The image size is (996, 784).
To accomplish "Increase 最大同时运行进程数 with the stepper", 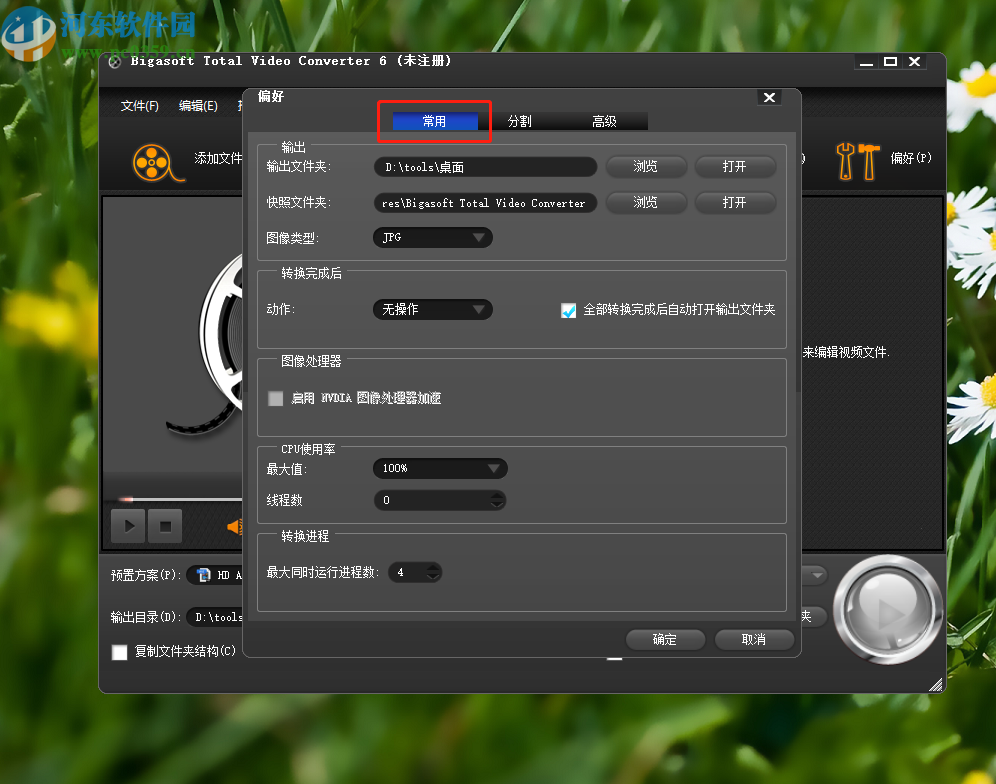I will click(x=432, y=568).
